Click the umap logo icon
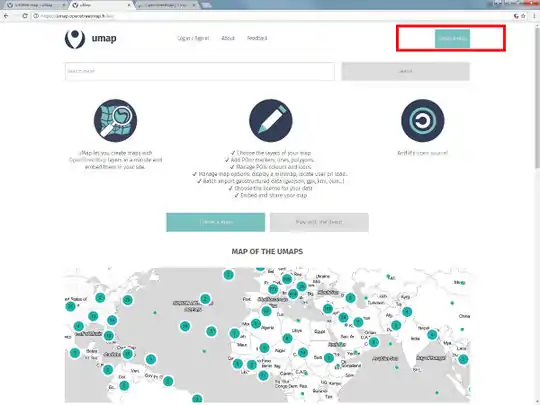Viewport: 540px width, 405px height. coord(75,39)
